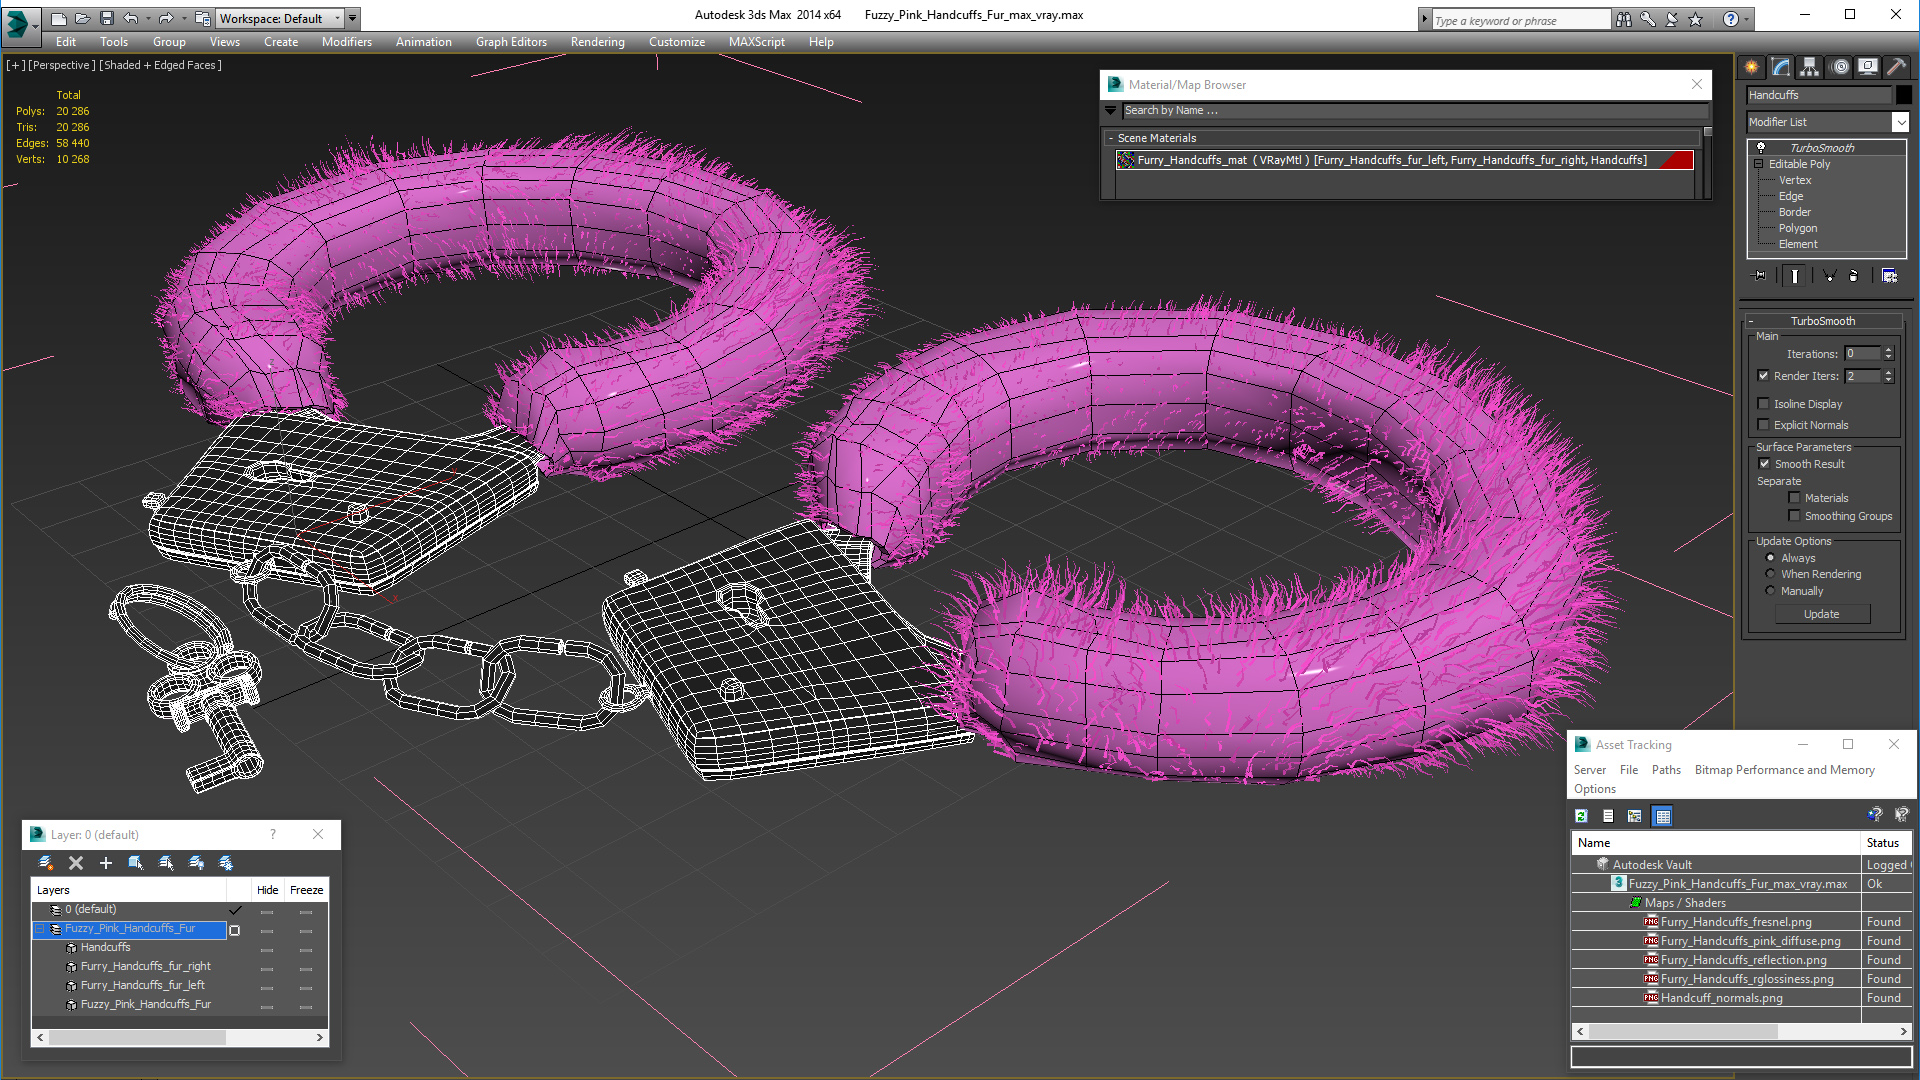Click the New Scene icon
Image resolution: width=1920 pixels, height=1080 pixels.
point(59,18)
